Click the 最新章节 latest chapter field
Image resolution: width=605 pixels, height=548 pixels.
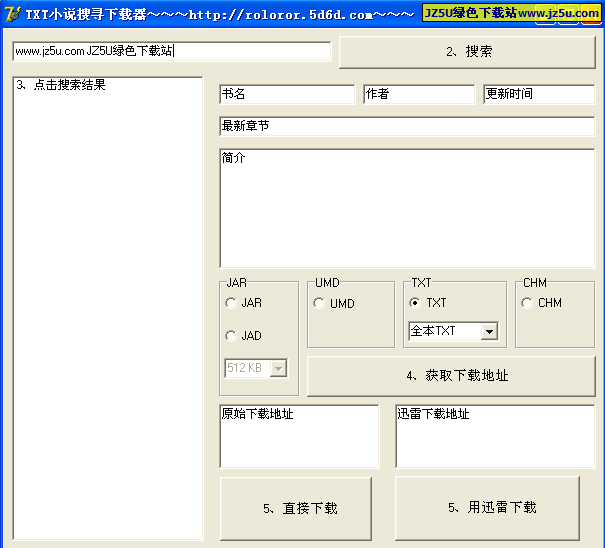(407, 126)
